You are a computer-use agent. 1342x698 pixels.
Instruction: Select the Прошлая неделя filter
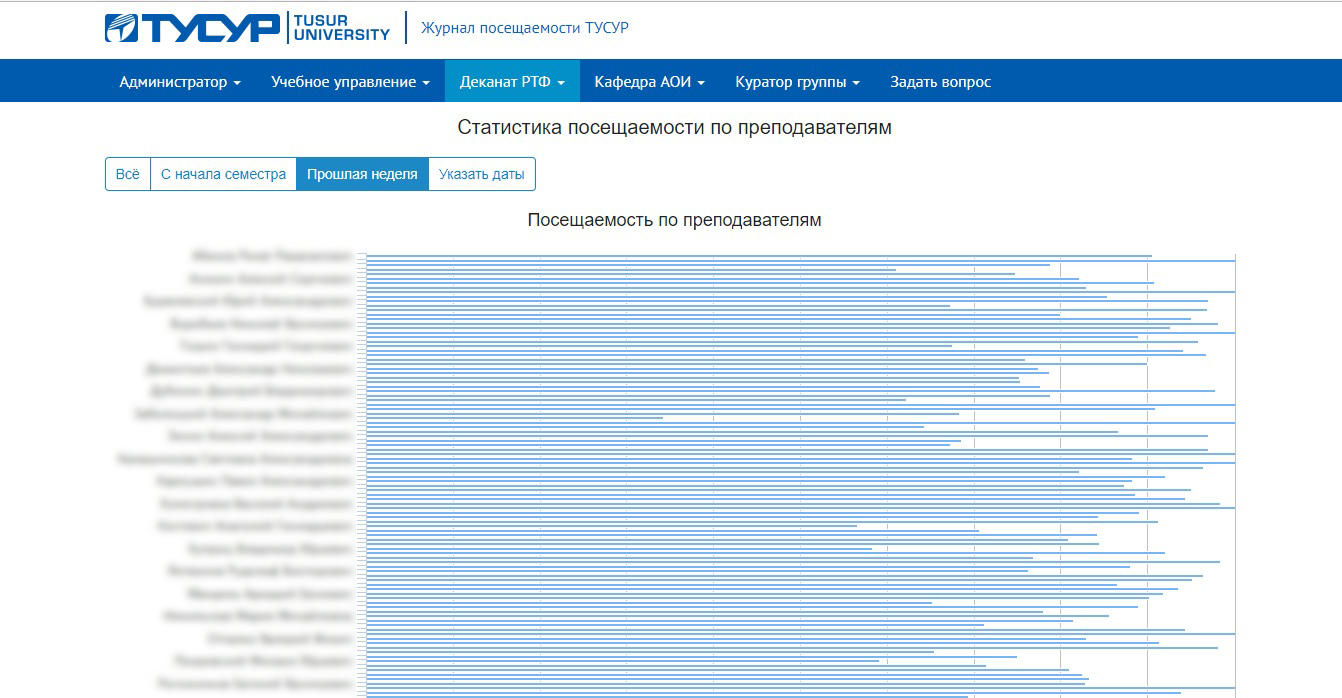[x=362, y=174]
